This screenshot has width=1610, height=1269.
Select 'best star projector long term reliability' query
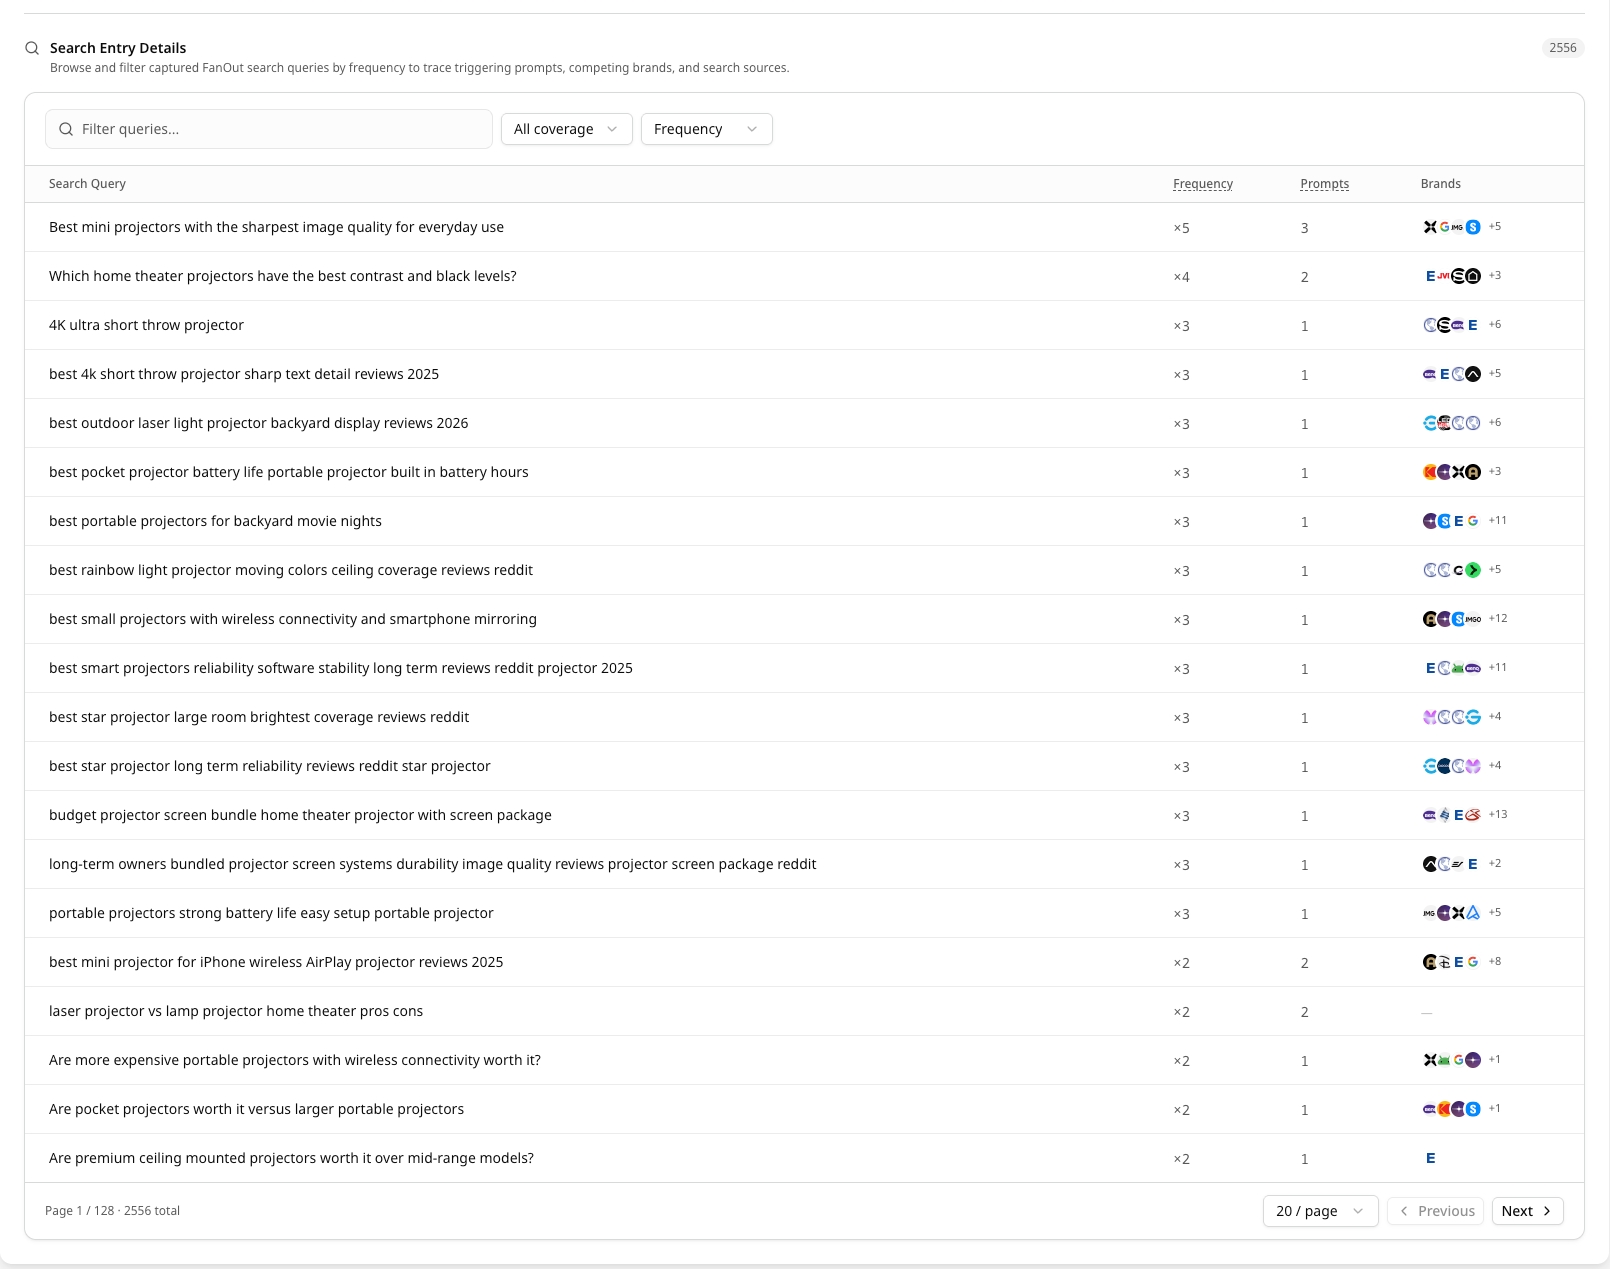tap(270, 766)
